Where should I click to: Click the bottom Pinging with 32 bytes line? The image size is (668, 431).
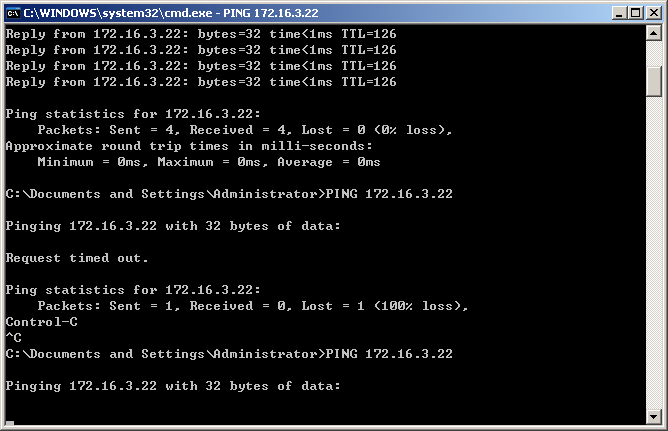(173, 386)
